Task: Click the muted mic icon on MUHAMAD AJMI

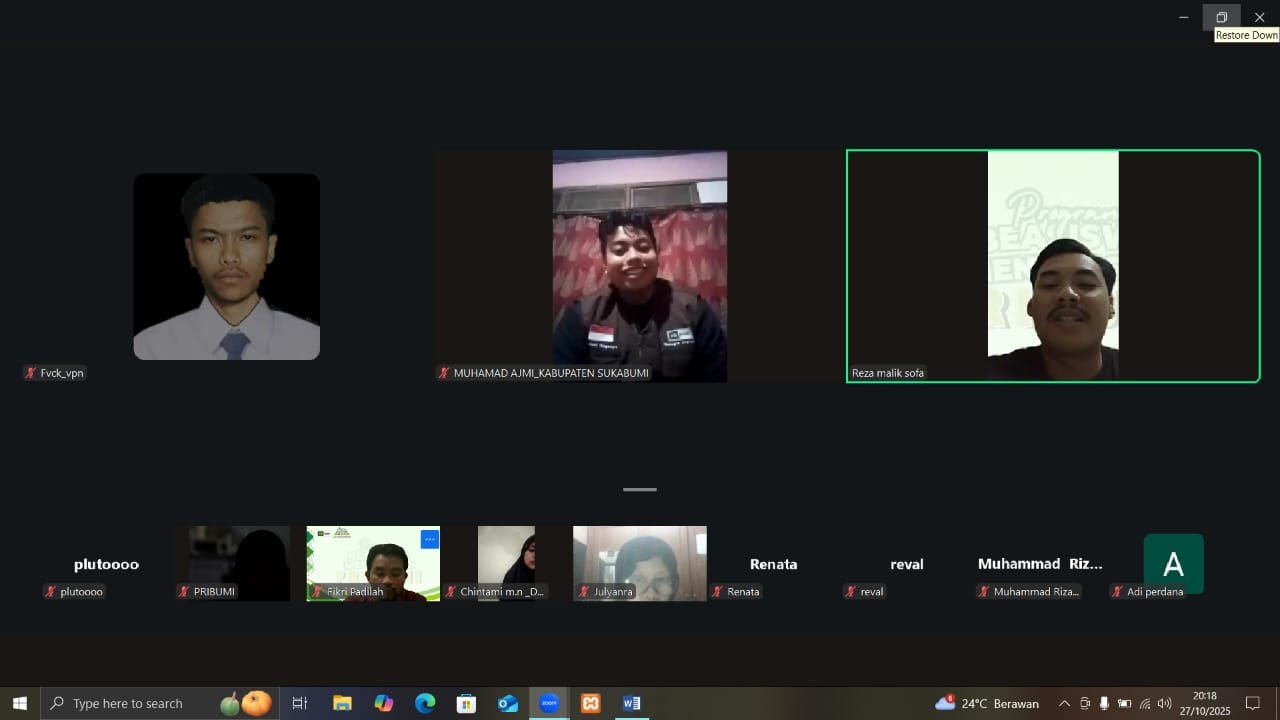Action: pyautogui.click(x=444, y=373)
